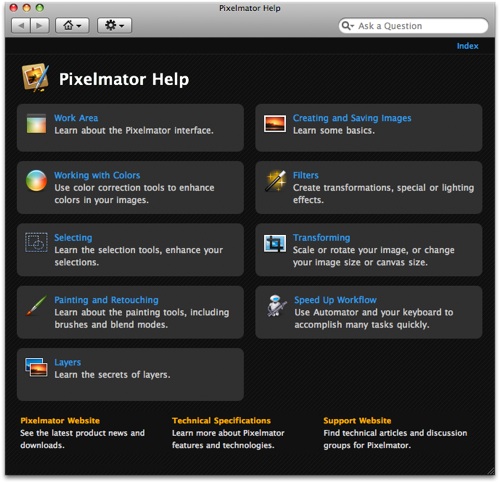Click the text 'Learn about the Pixelmator interface.'
This screenshot has height=483, width=500.
click(134, 130)
